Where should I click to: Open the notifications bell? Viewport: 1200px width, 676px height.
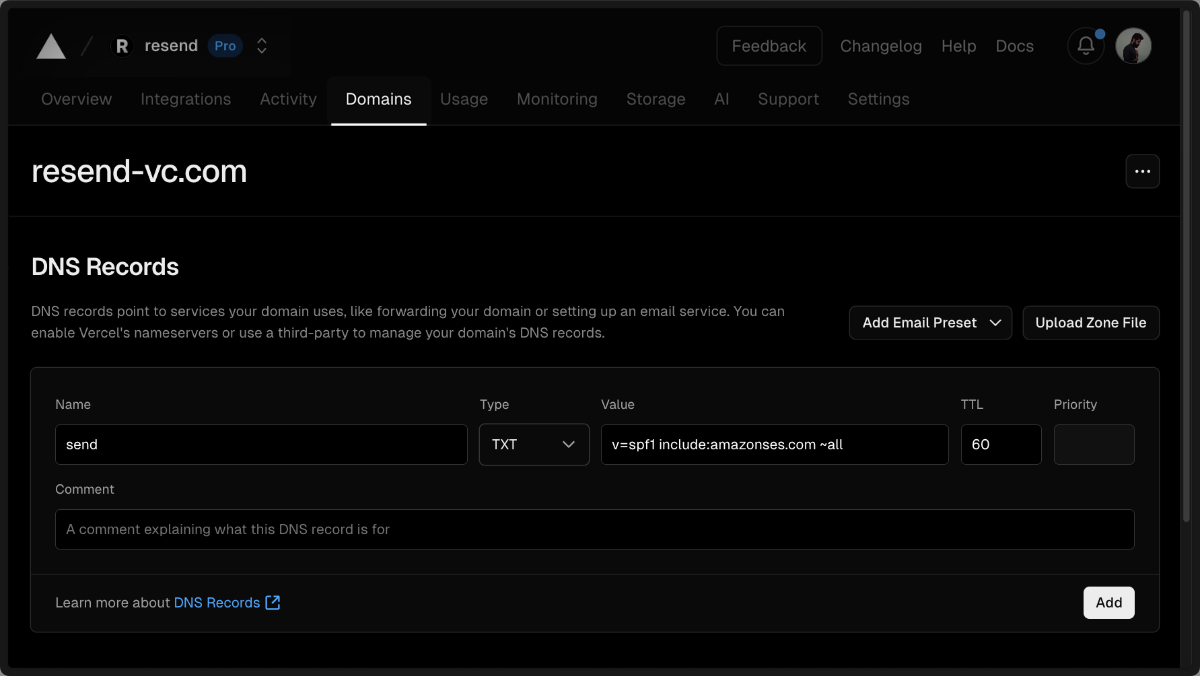[1086, 46]
